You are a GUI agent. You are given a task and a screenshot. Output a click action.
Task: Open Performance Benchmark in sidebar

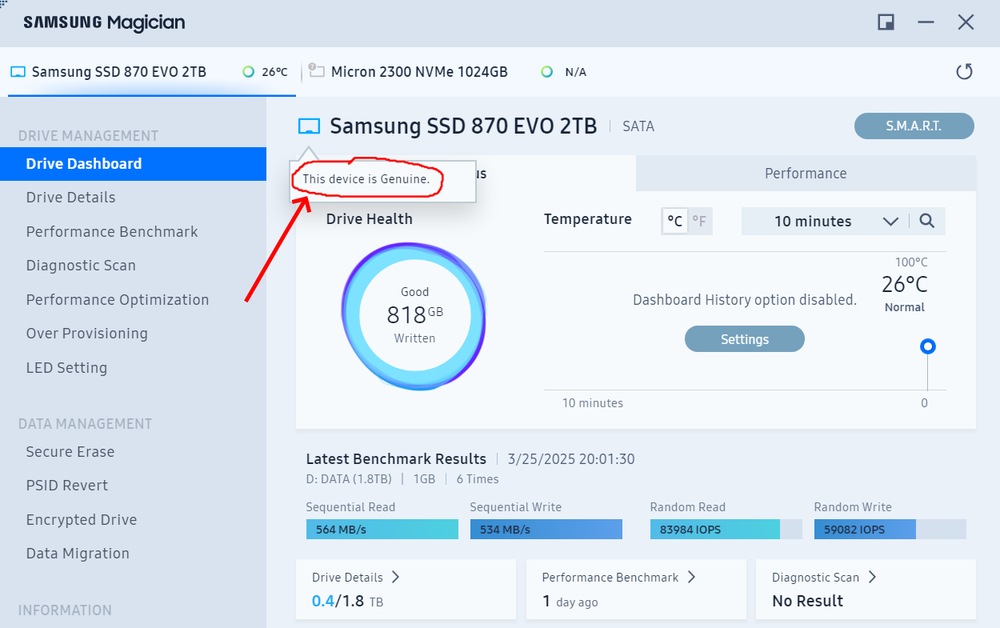click(133, 231)
